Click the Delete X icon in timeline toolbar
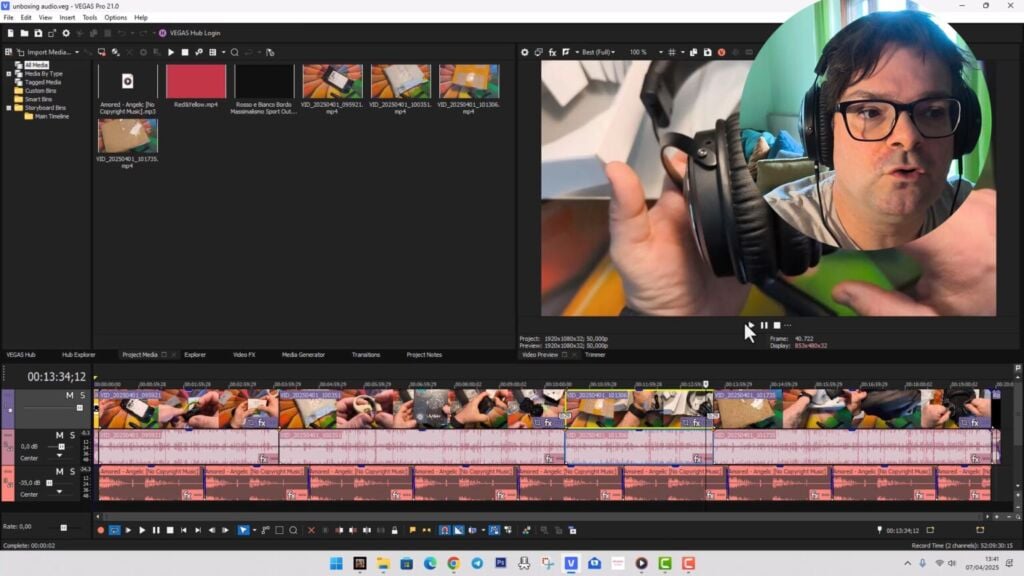The image size is (1024, 576). [x=311, y=530]
